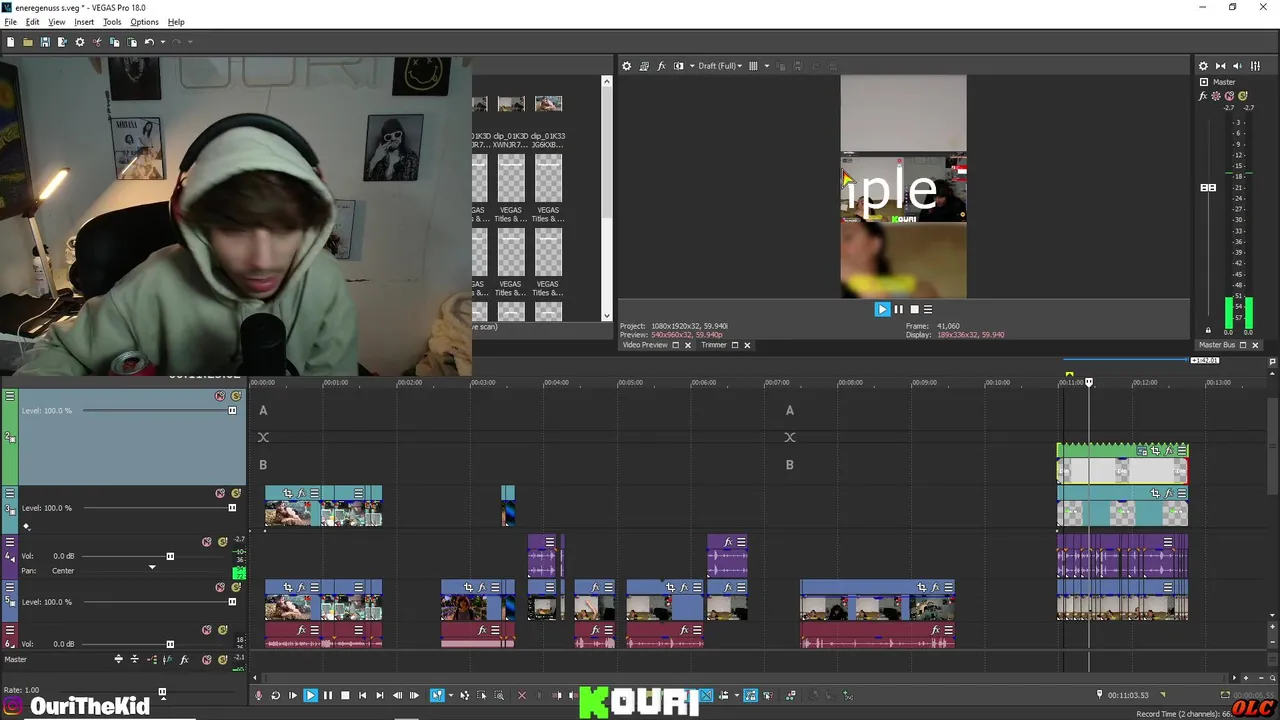The image size is (1280, 720).
Task: Open track 2 hamburger menu
Action: [10, 396]
